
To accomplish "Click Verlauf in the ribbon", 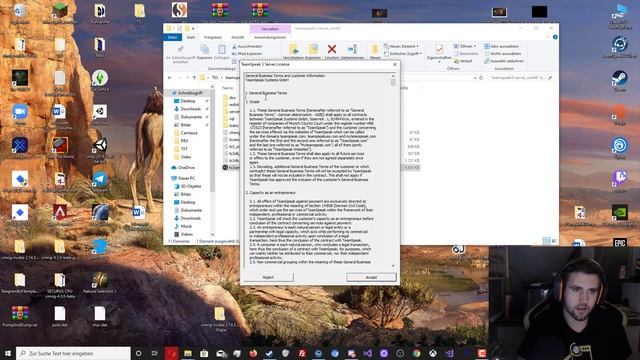I will pos(463,61).
